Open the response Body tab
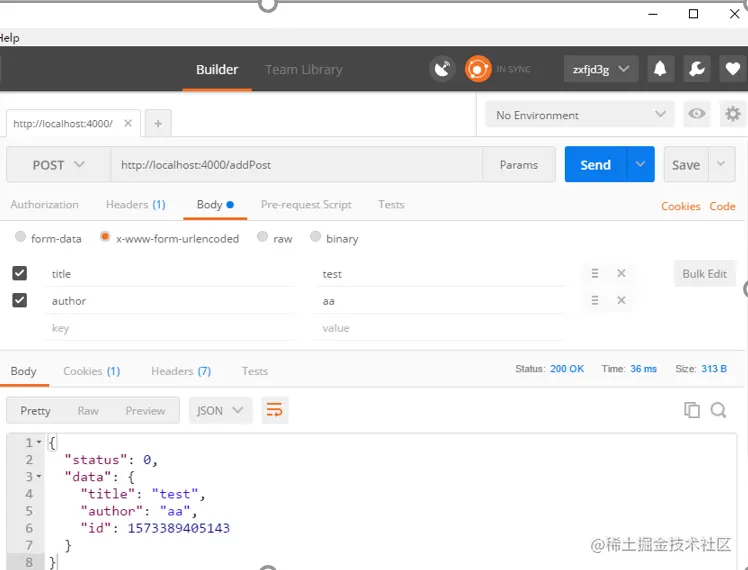 point(23,371)
